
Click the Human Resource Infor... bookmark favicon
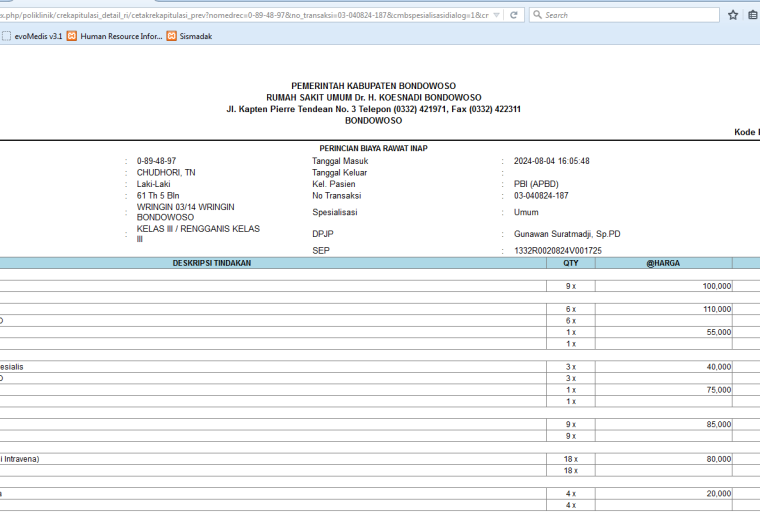pos(72,36)
